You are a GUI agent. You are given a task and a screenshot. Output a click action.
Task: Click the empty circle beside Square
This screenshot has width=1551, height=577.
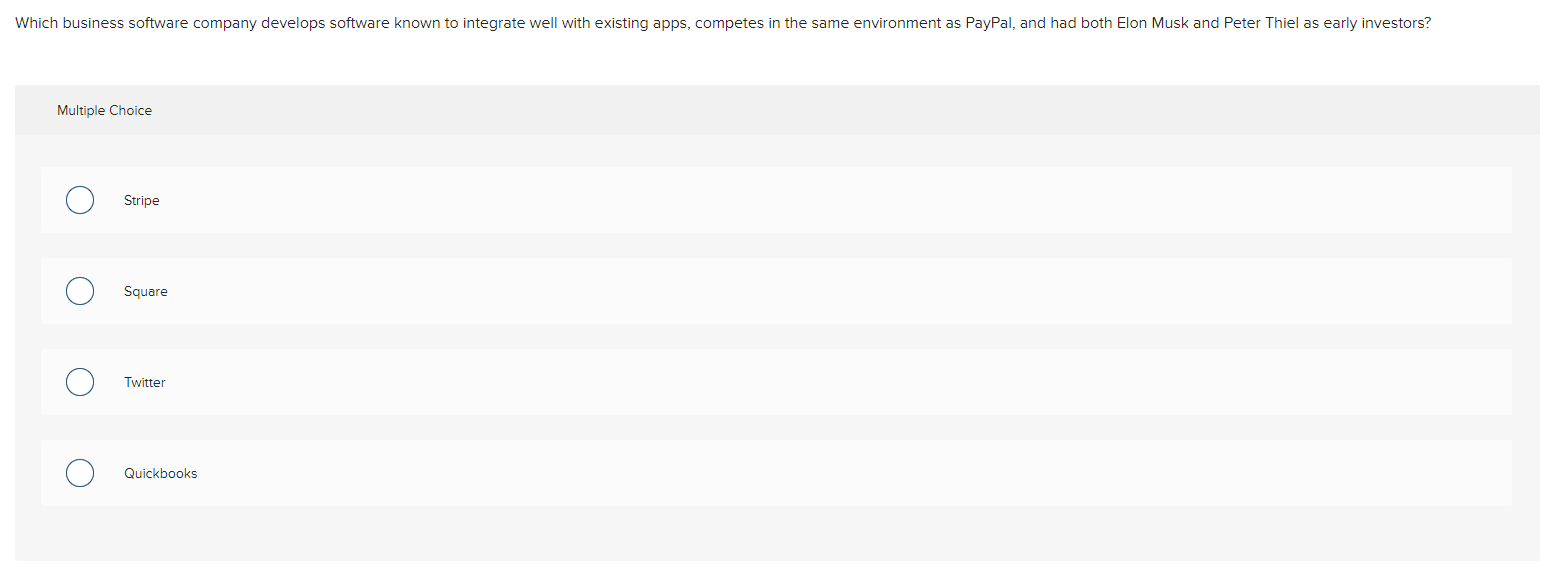tap(80, 291)
